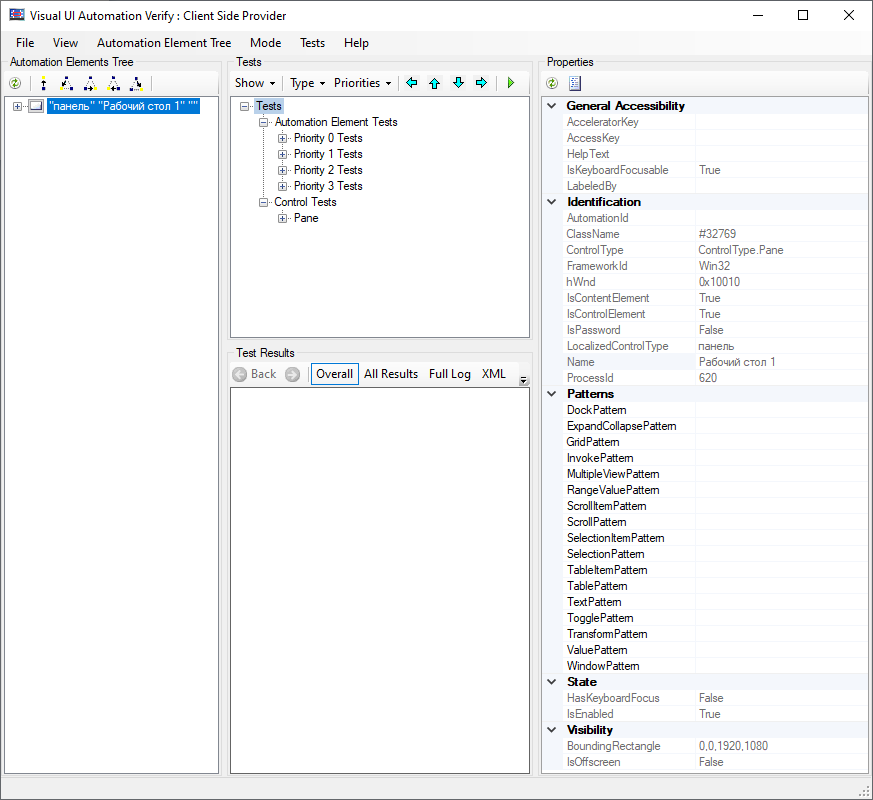
Task: Collapse the General Accessibility property section
Action: 551,106
